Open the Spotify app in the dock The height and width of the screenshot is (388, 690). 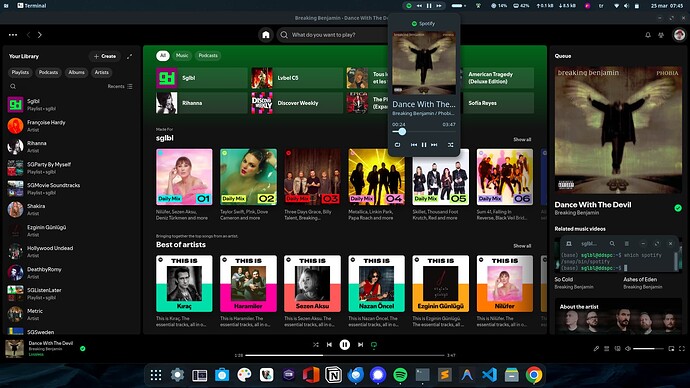coord(400,375)
